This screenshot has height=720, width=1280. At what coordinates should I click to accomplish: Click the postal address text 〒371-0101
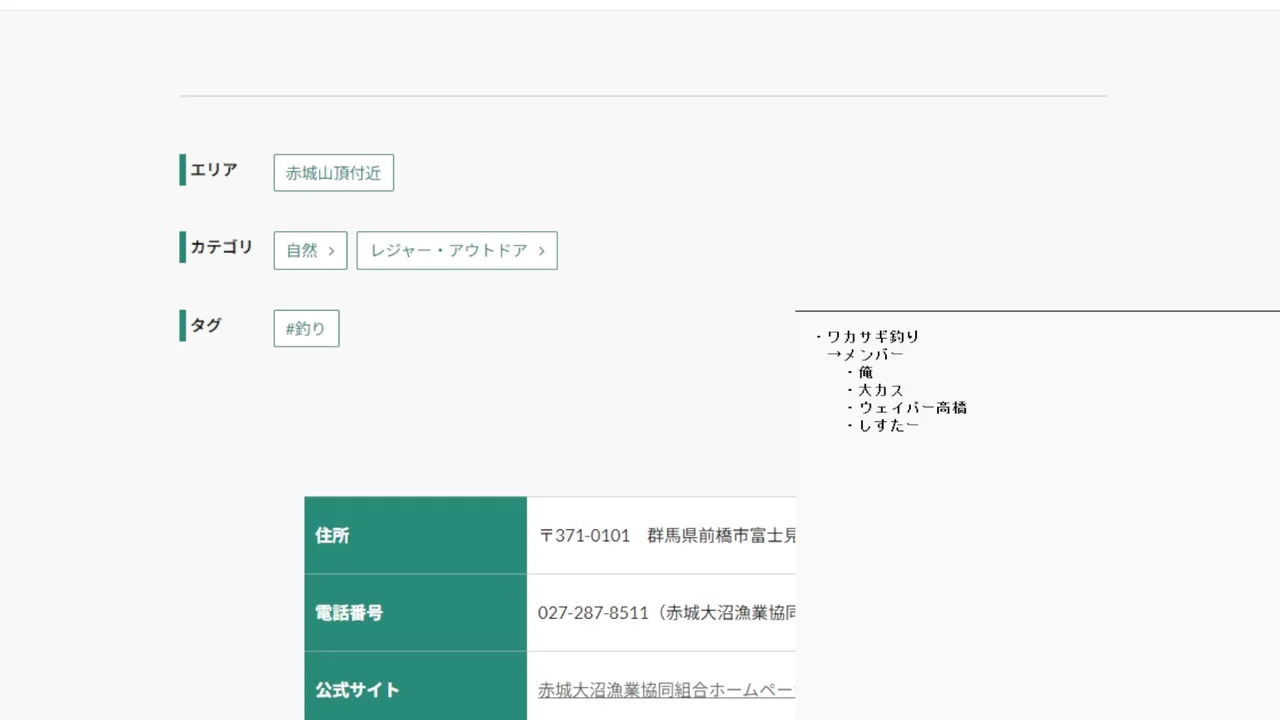(x=585, y=536)
